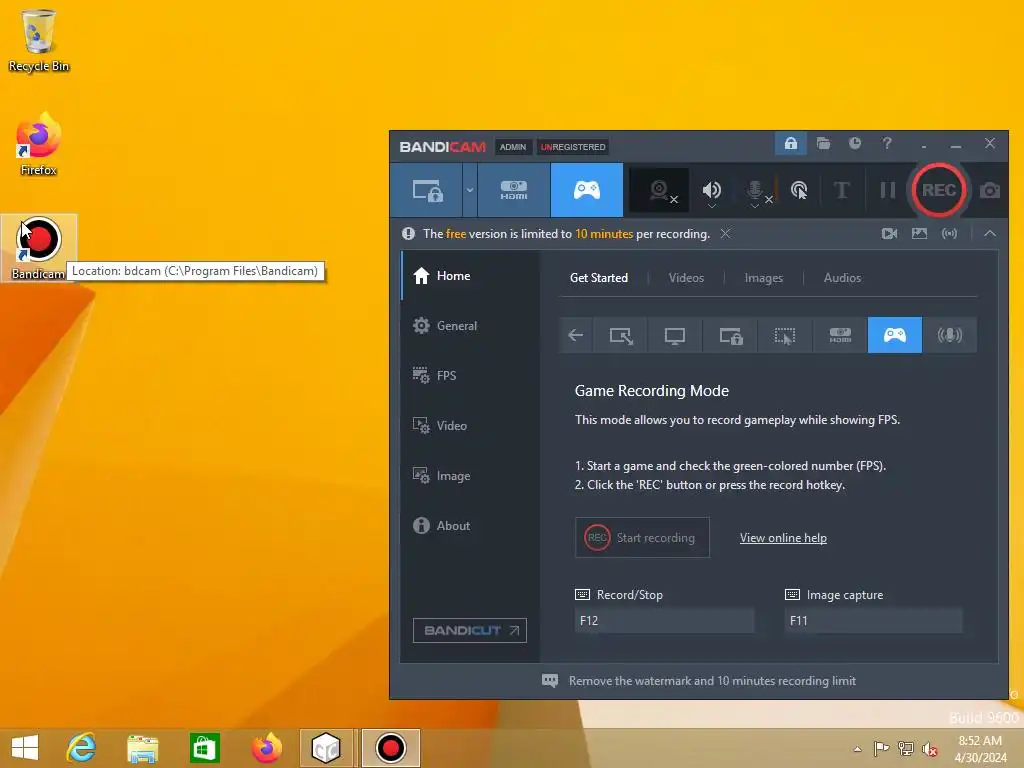This screenshot has height=768, width=1024.
Task: Click the lock icon in title bar
Action: point(790,144)
